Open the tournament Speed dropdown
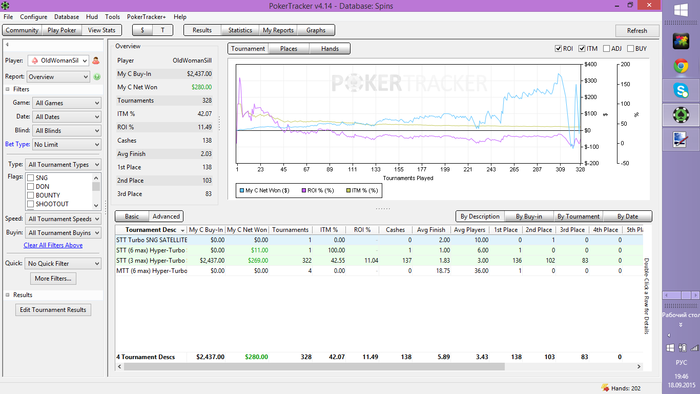700x394 pixels. [63, 219]
